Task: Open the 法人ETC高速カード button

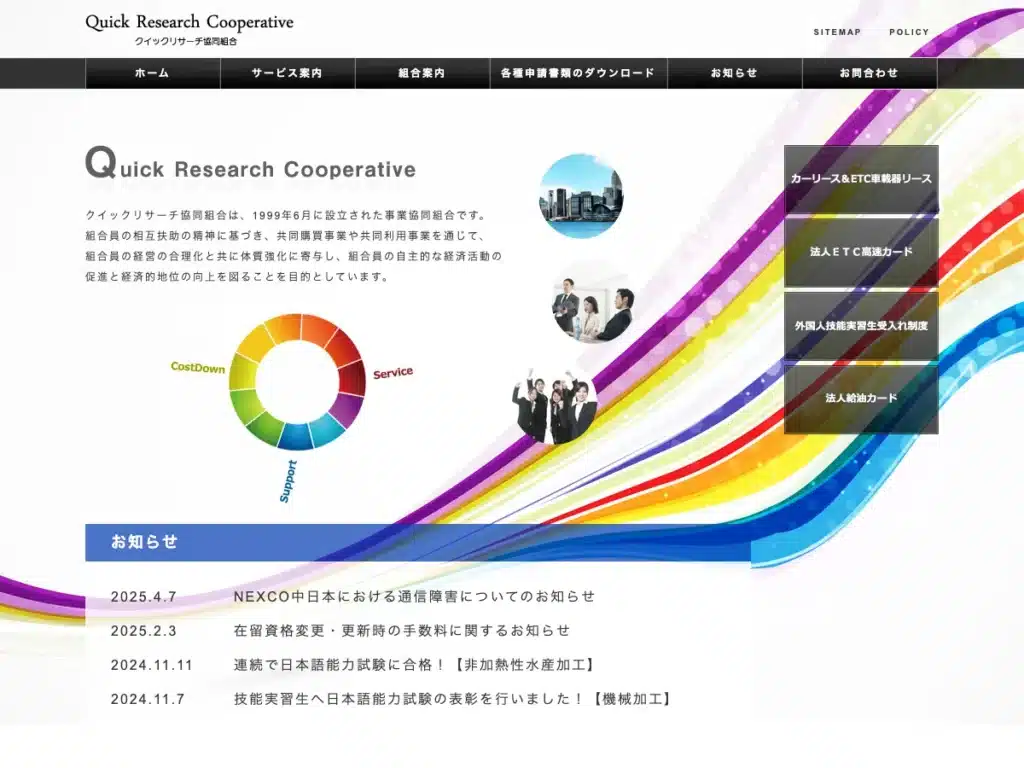Action: [x=861, y=252]
